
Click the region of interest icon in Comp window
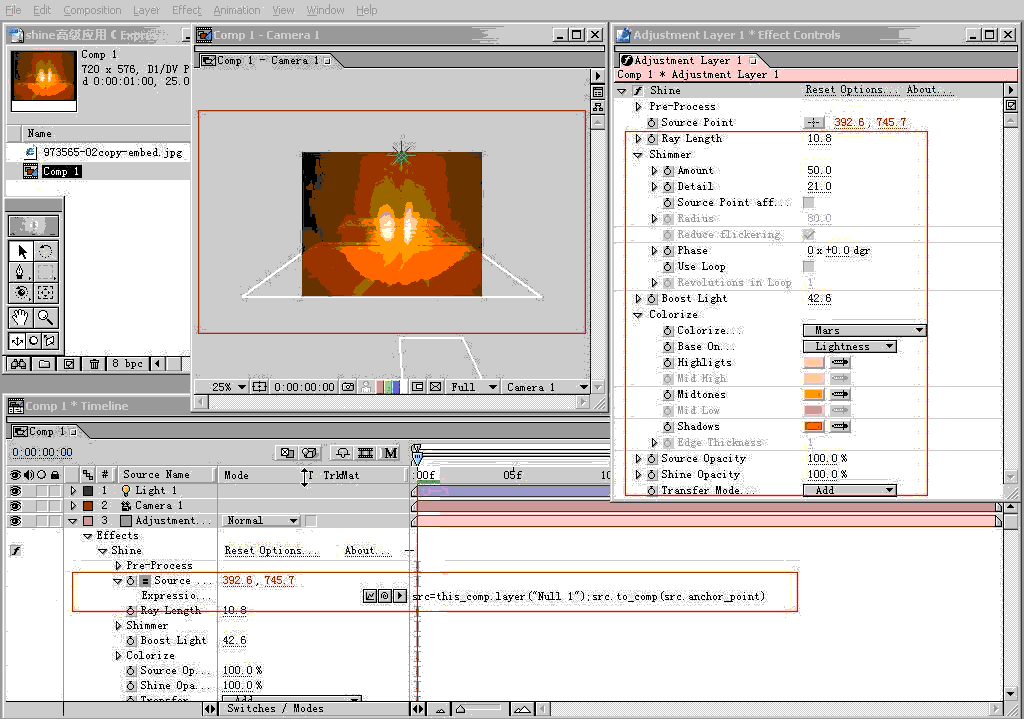click(417, 387)
